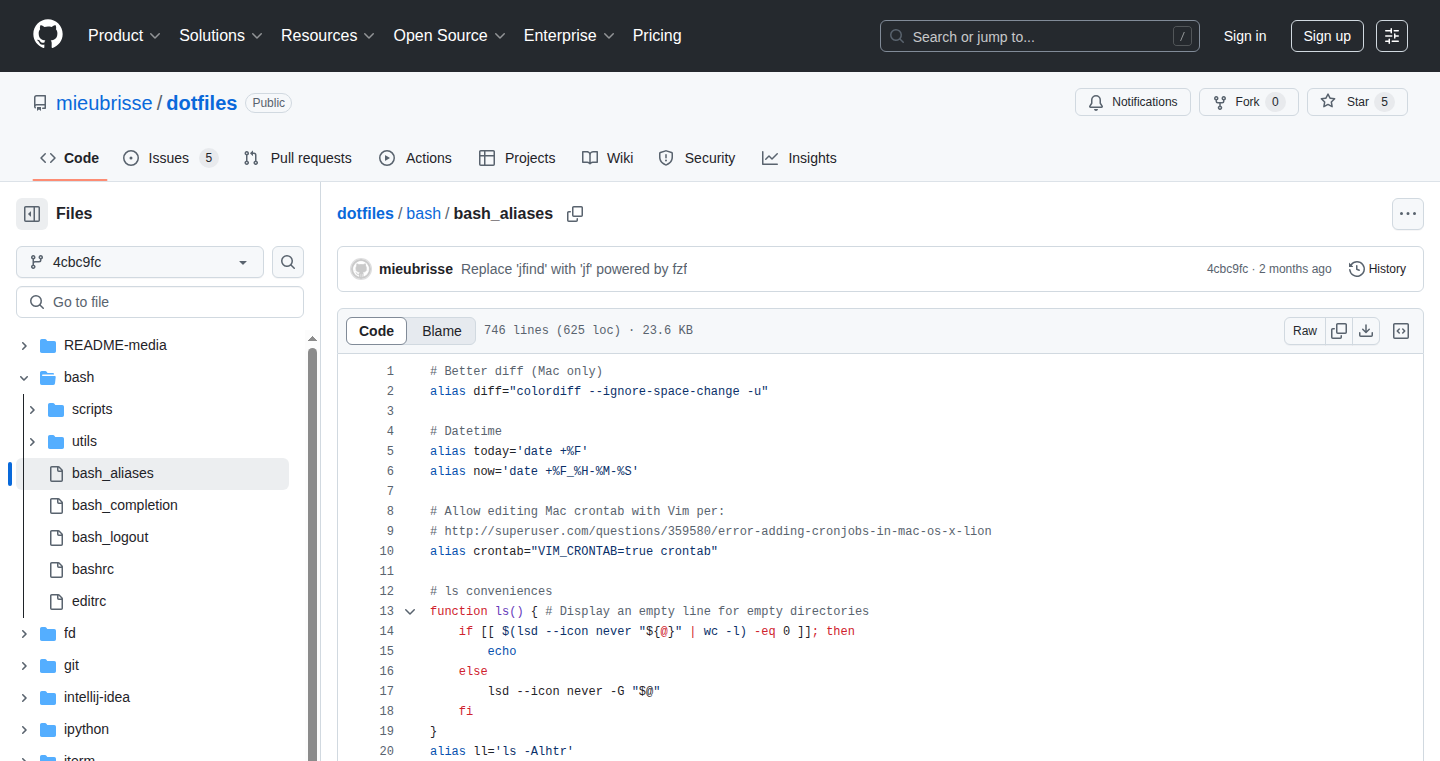Open the symbols panel icon
Image resolution: width=1440 pixels, height=761 pixels.
[x=1401, y=331]
